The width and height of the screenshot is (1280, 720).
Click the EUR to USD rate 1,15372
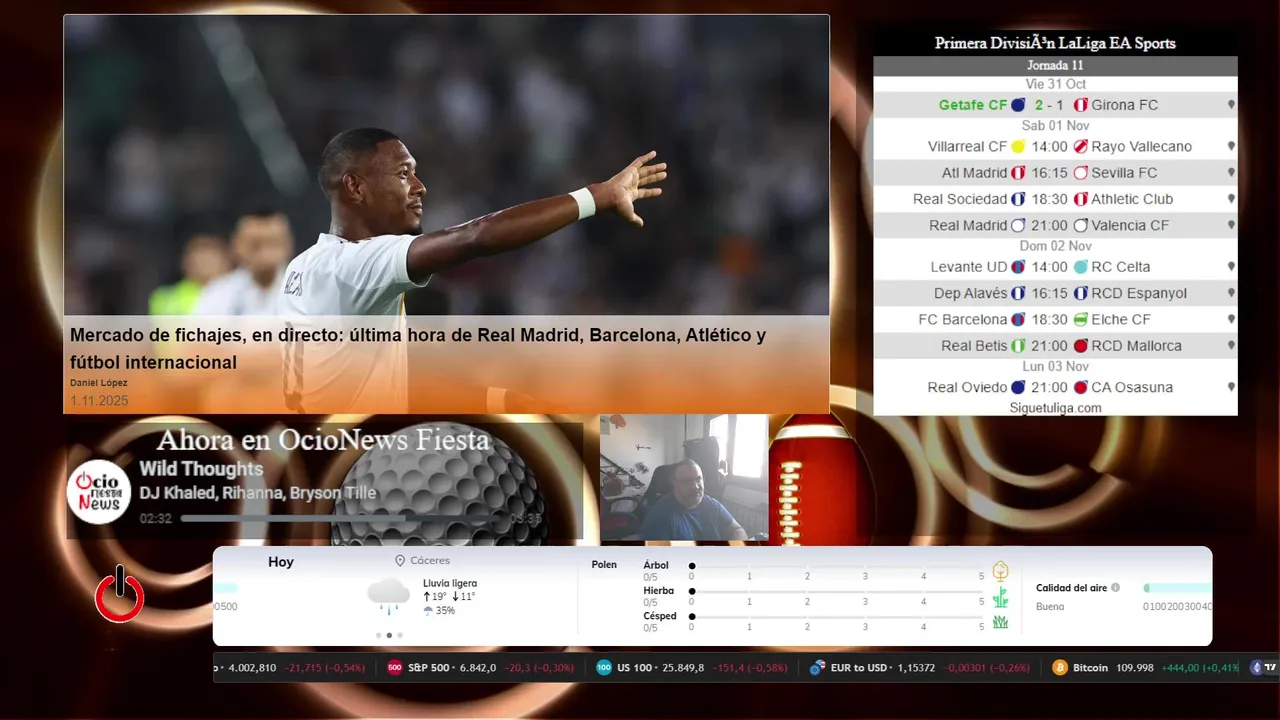[914, 668]
